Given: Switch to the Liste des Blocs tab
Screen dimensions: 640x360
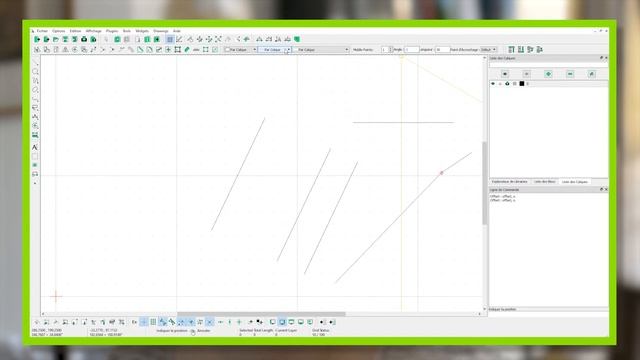Looking at the screenshot, I should pos(545,182).
